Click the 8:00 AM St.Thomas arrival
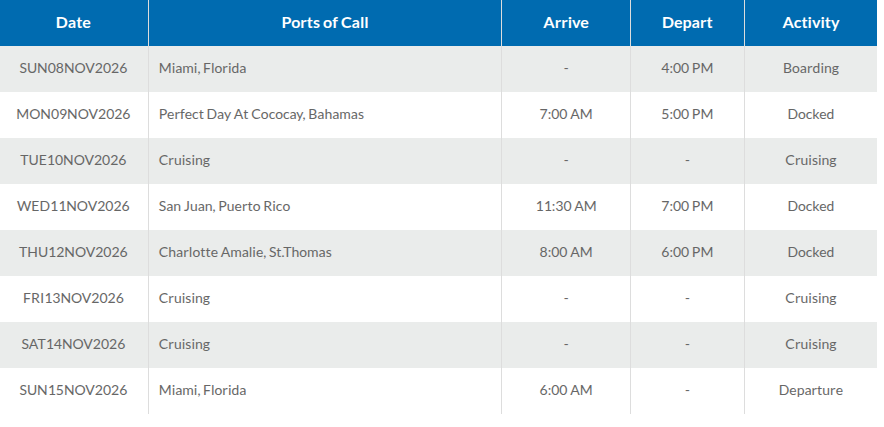The width and height of the screenshot is (884, 427). point(565,252)
